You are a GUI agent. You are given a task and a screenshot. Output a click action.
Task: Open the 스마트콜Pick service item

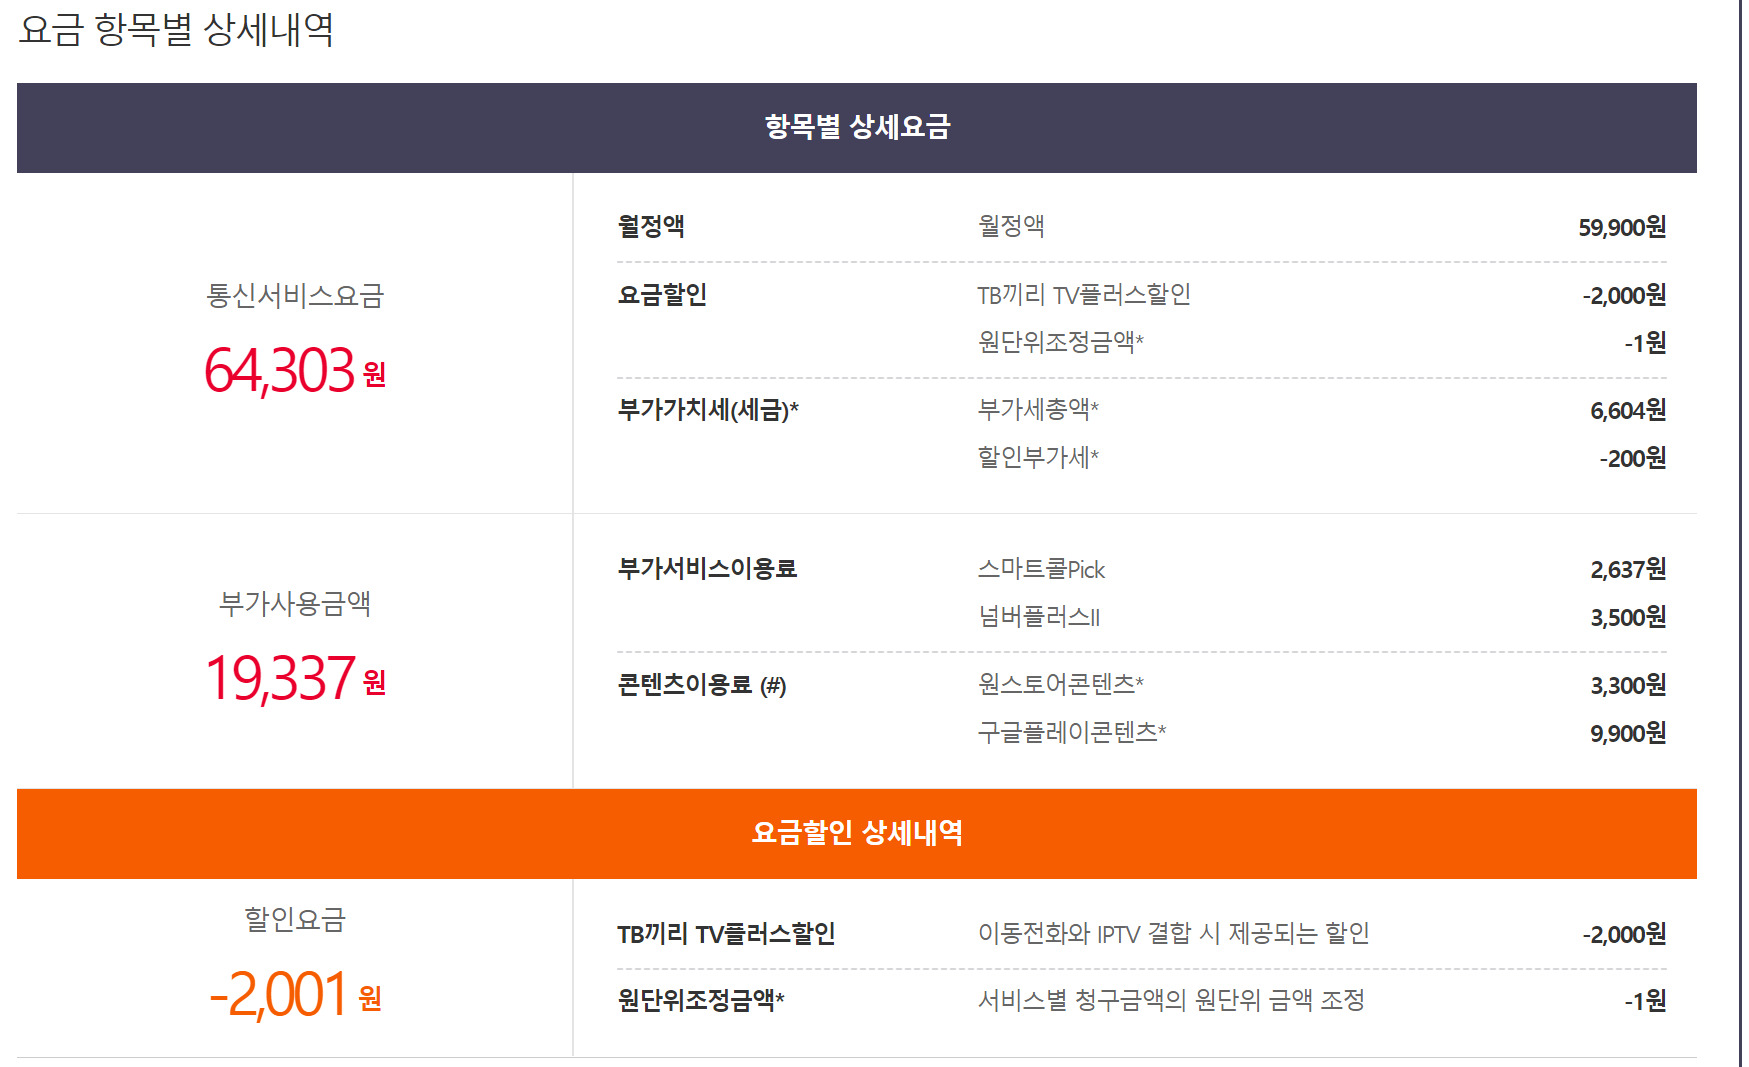click(1040, 570)
